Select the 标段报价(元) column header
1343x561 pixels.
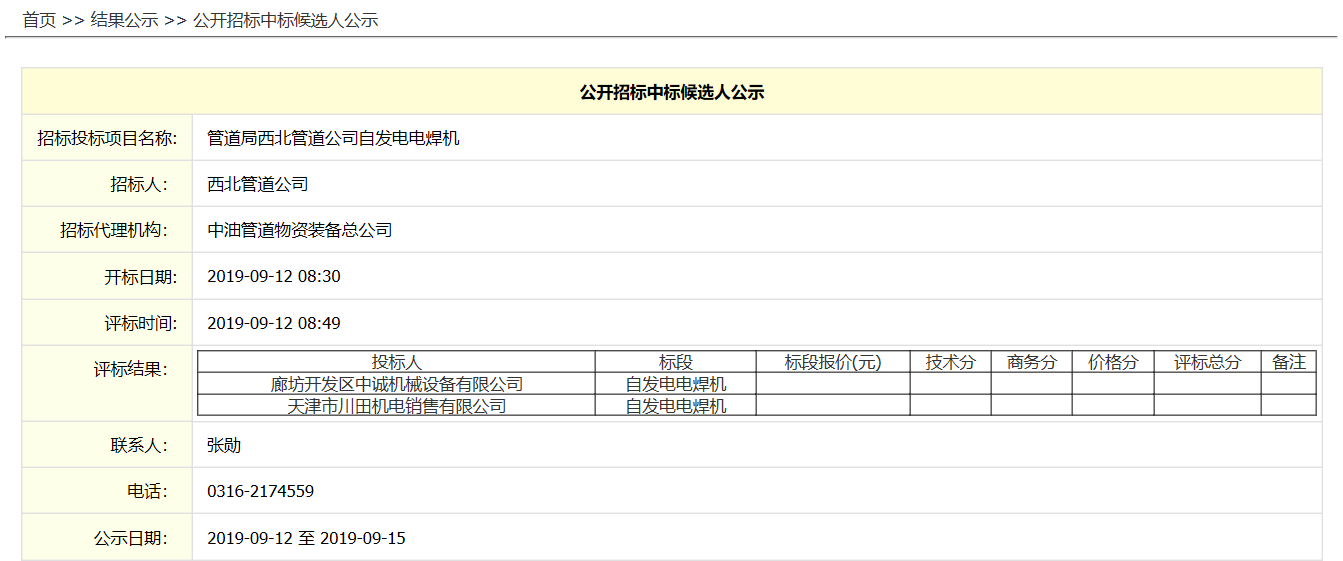click(x=833, y=362)
